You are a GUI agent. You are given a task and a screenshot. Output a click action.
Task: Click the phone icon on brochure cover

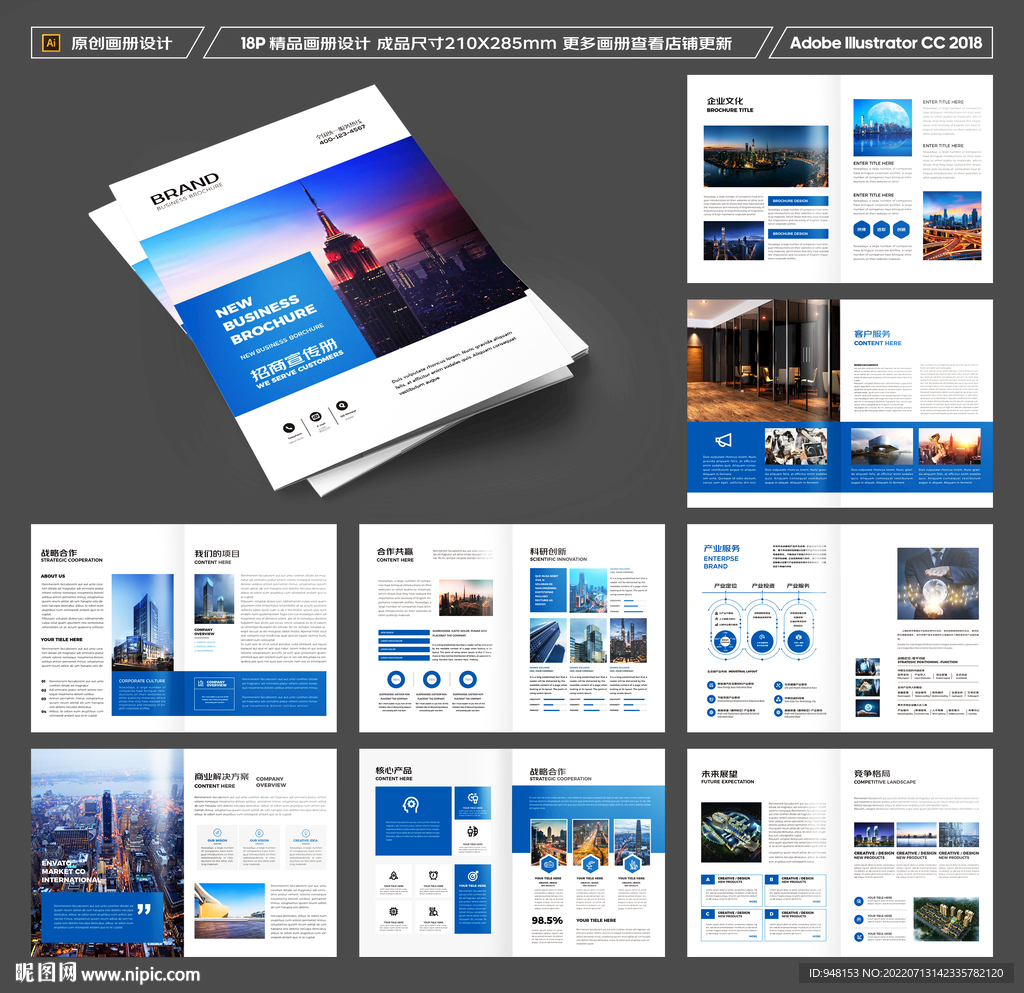(289, 428)
